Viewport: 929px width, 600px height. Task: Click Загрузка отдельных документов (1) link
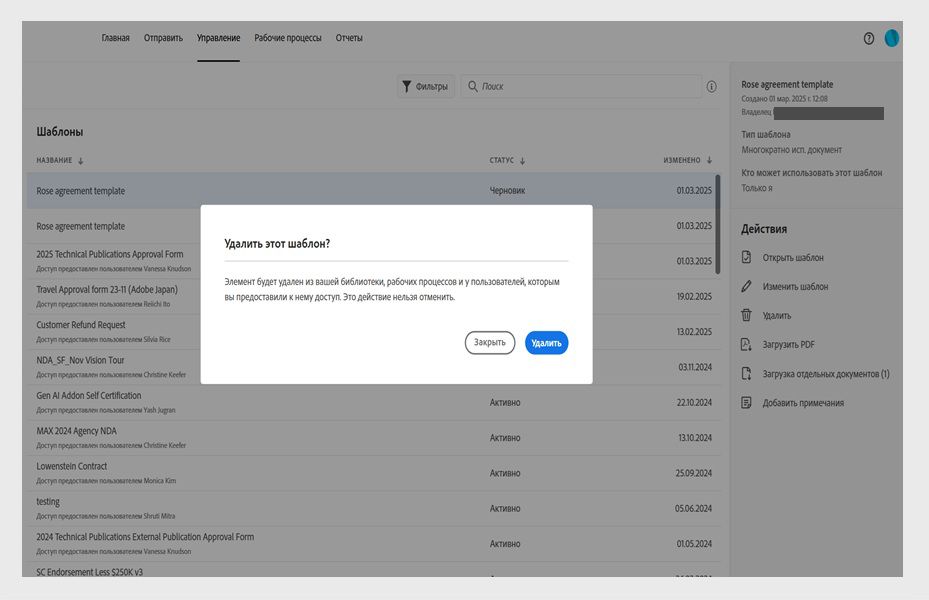coord(826,374)
